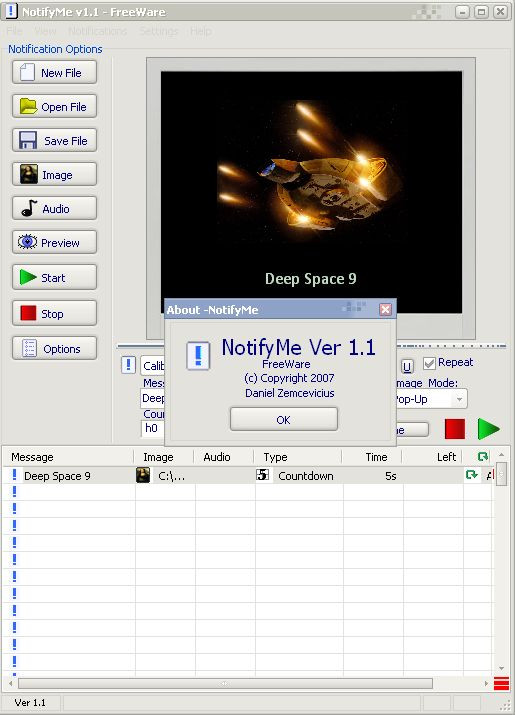The height and width of the screenshot is (715, 515).
Task: Click the green play arrow icon
Action: (489, 429)
